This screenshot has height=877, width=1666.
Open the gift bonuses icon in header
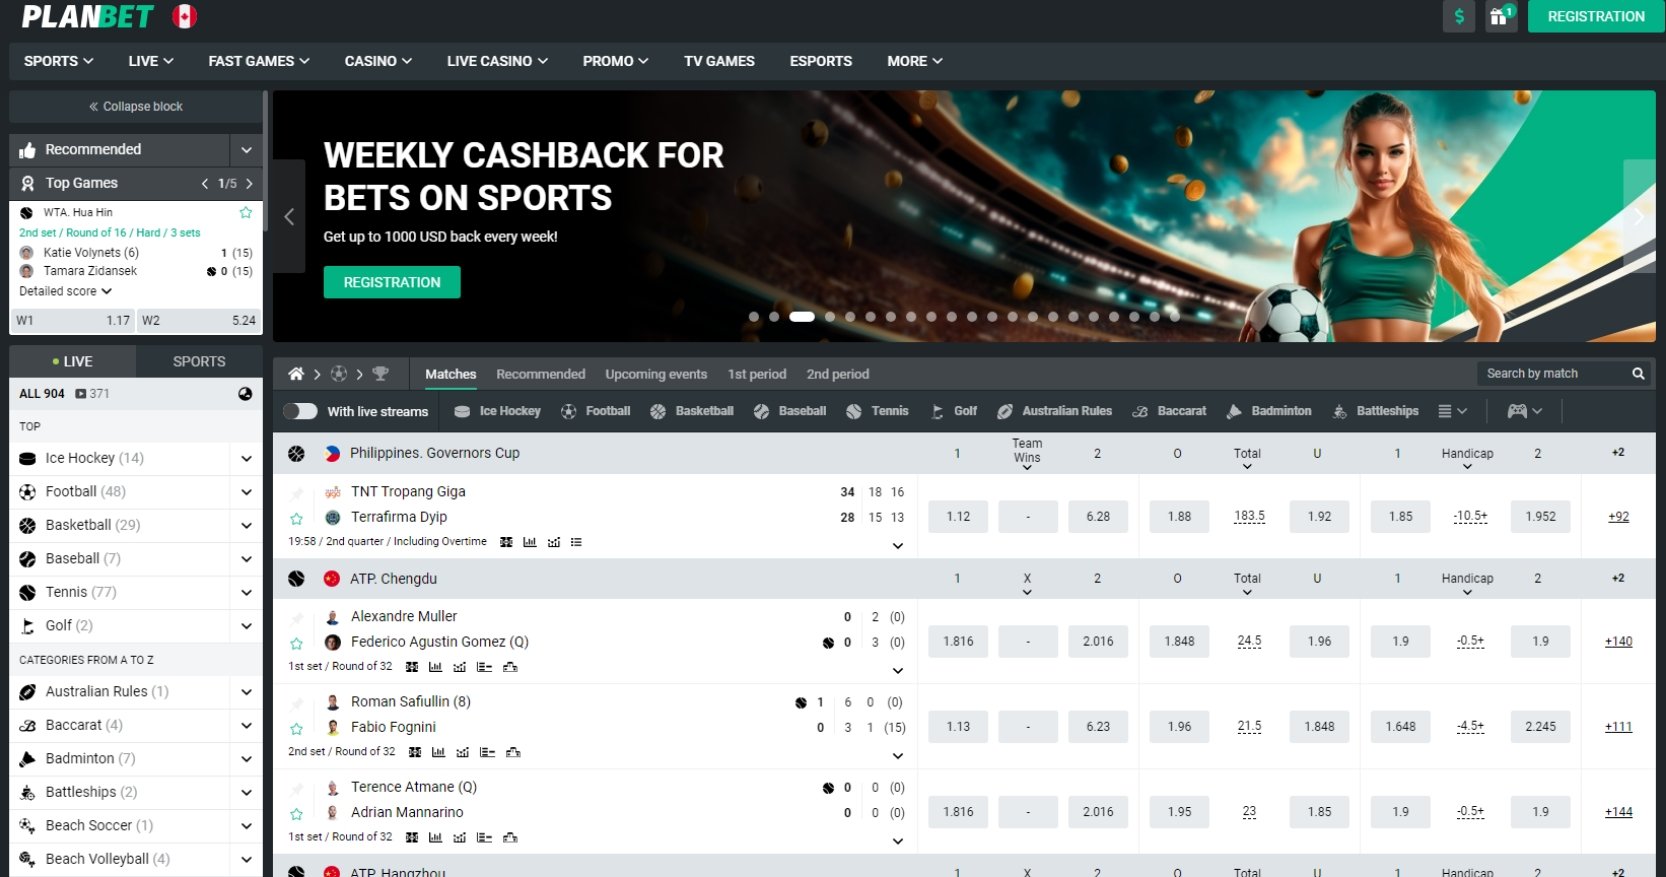[1500, 16]
